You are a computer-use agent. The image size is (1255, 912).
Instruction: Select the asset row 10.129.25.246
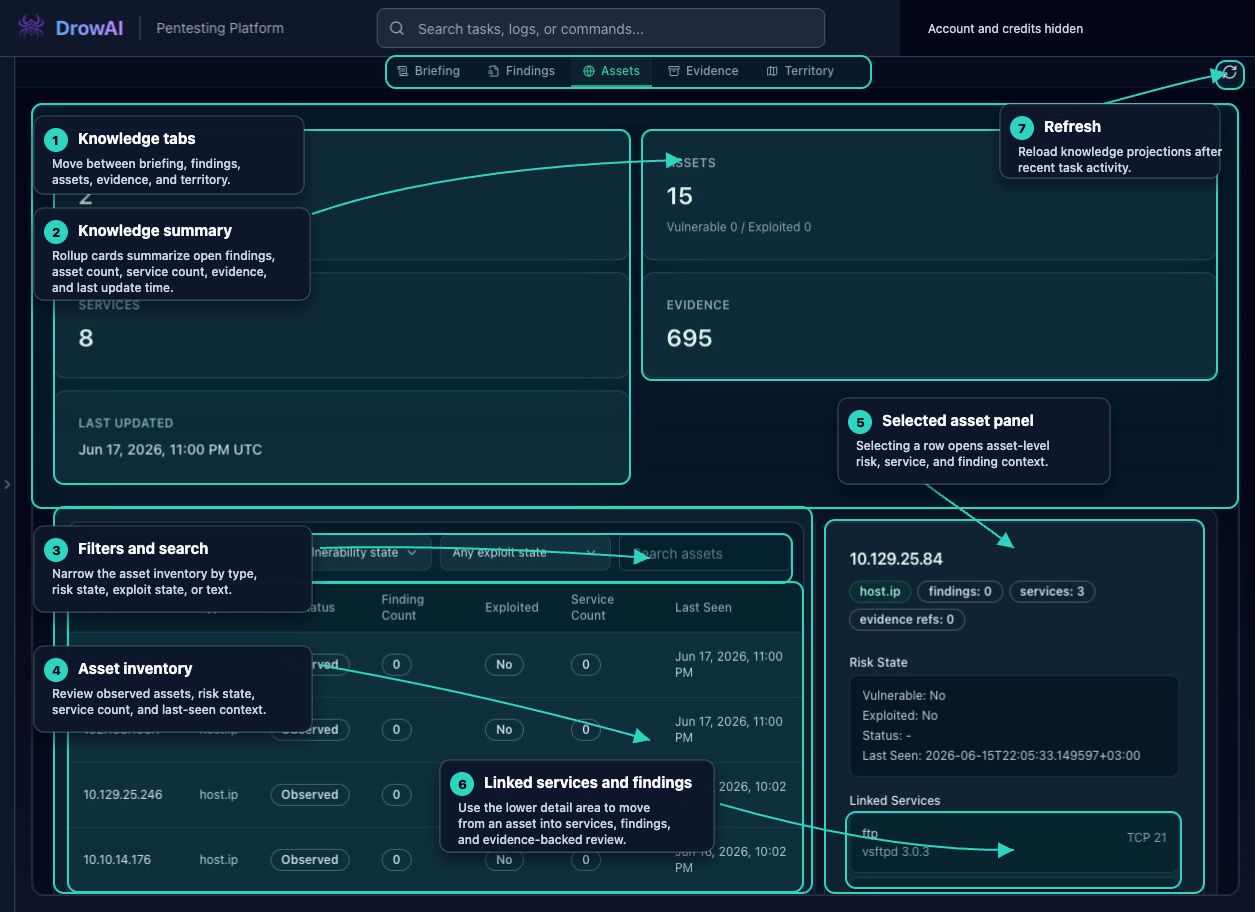click(x=435, y=795)
